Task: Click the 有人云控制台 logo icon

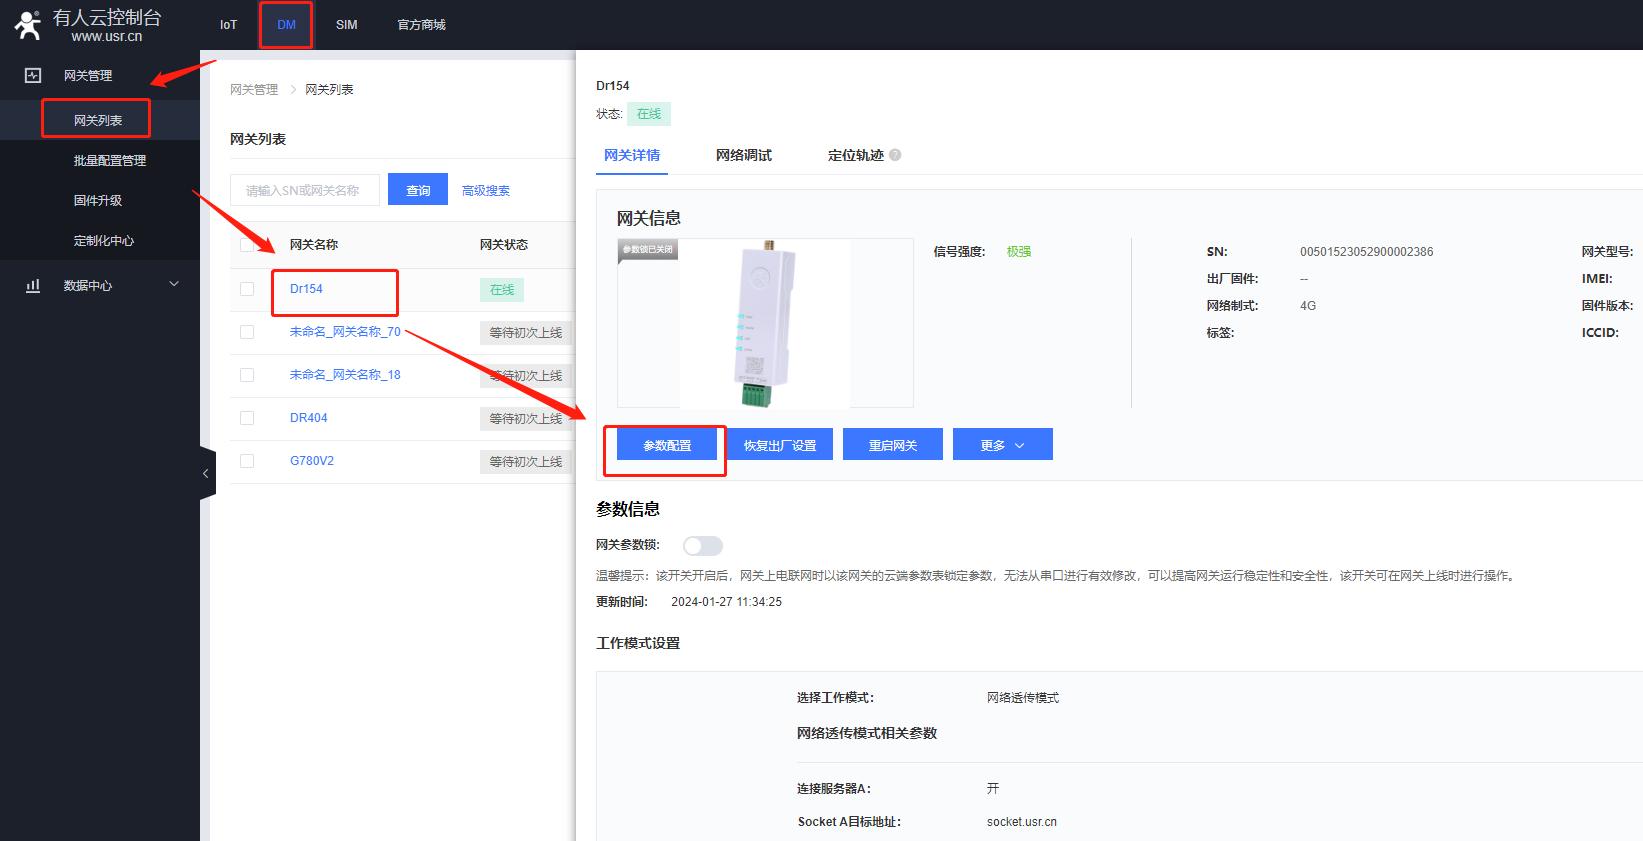Action: coord(28,25)
